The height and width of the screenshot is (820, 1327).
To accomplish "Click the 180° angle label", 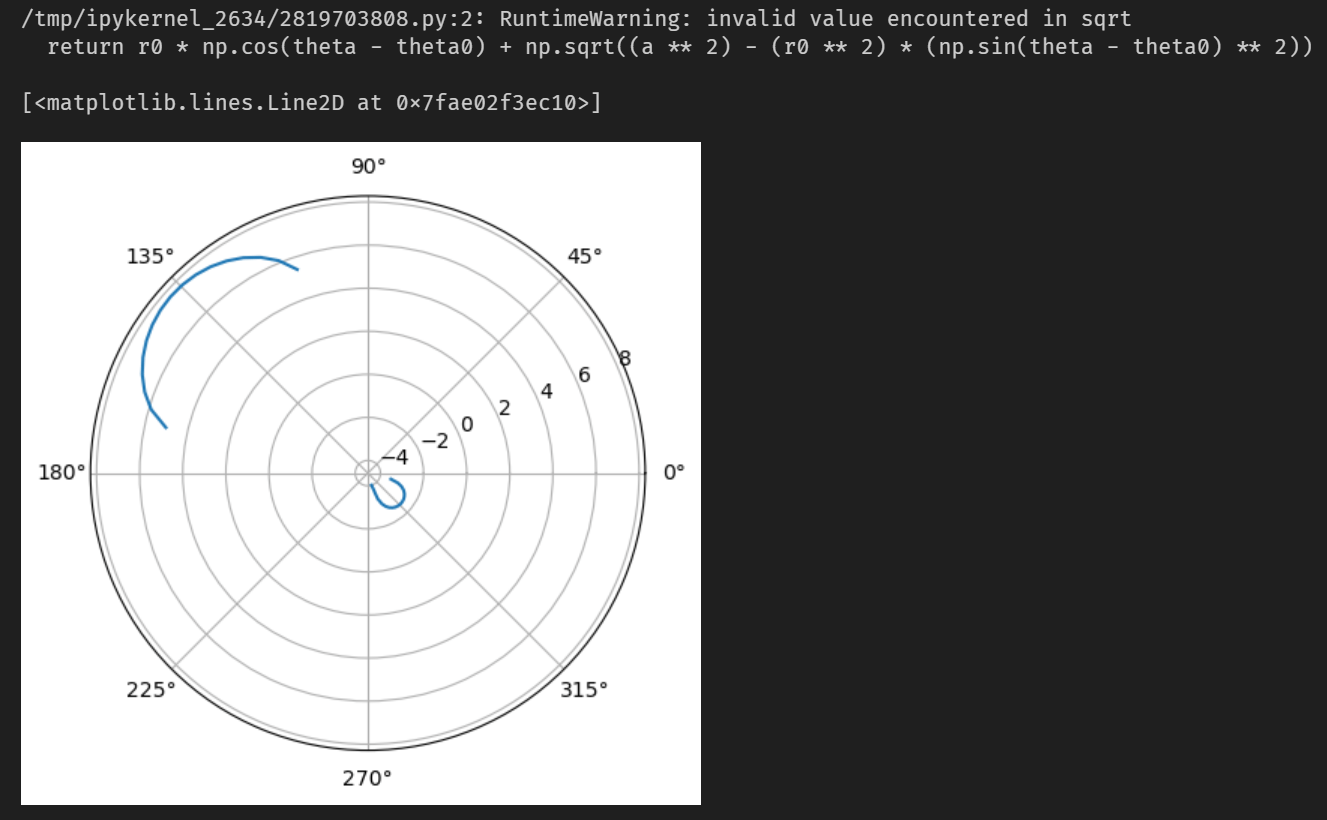I will point(62,472).
